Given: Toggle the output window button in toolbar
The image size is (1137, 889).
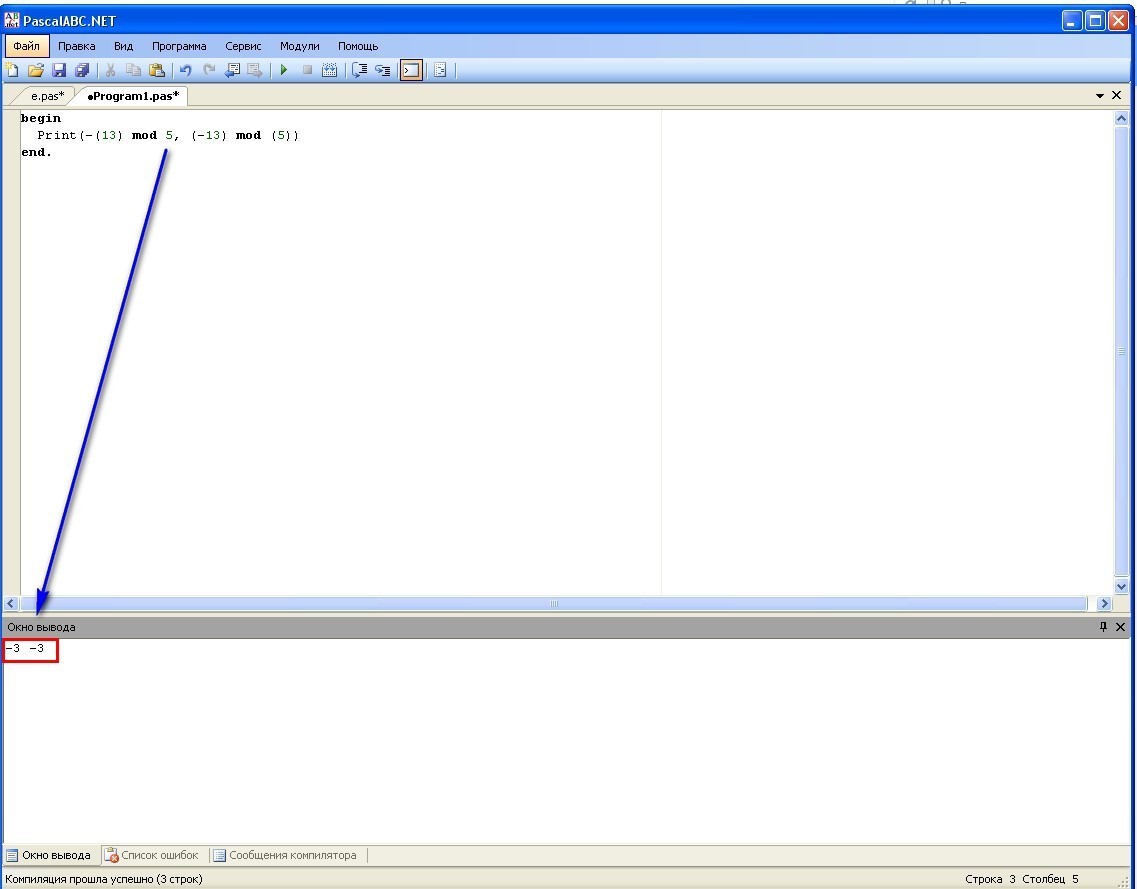Looking at the screenshot, I should 411,70.
